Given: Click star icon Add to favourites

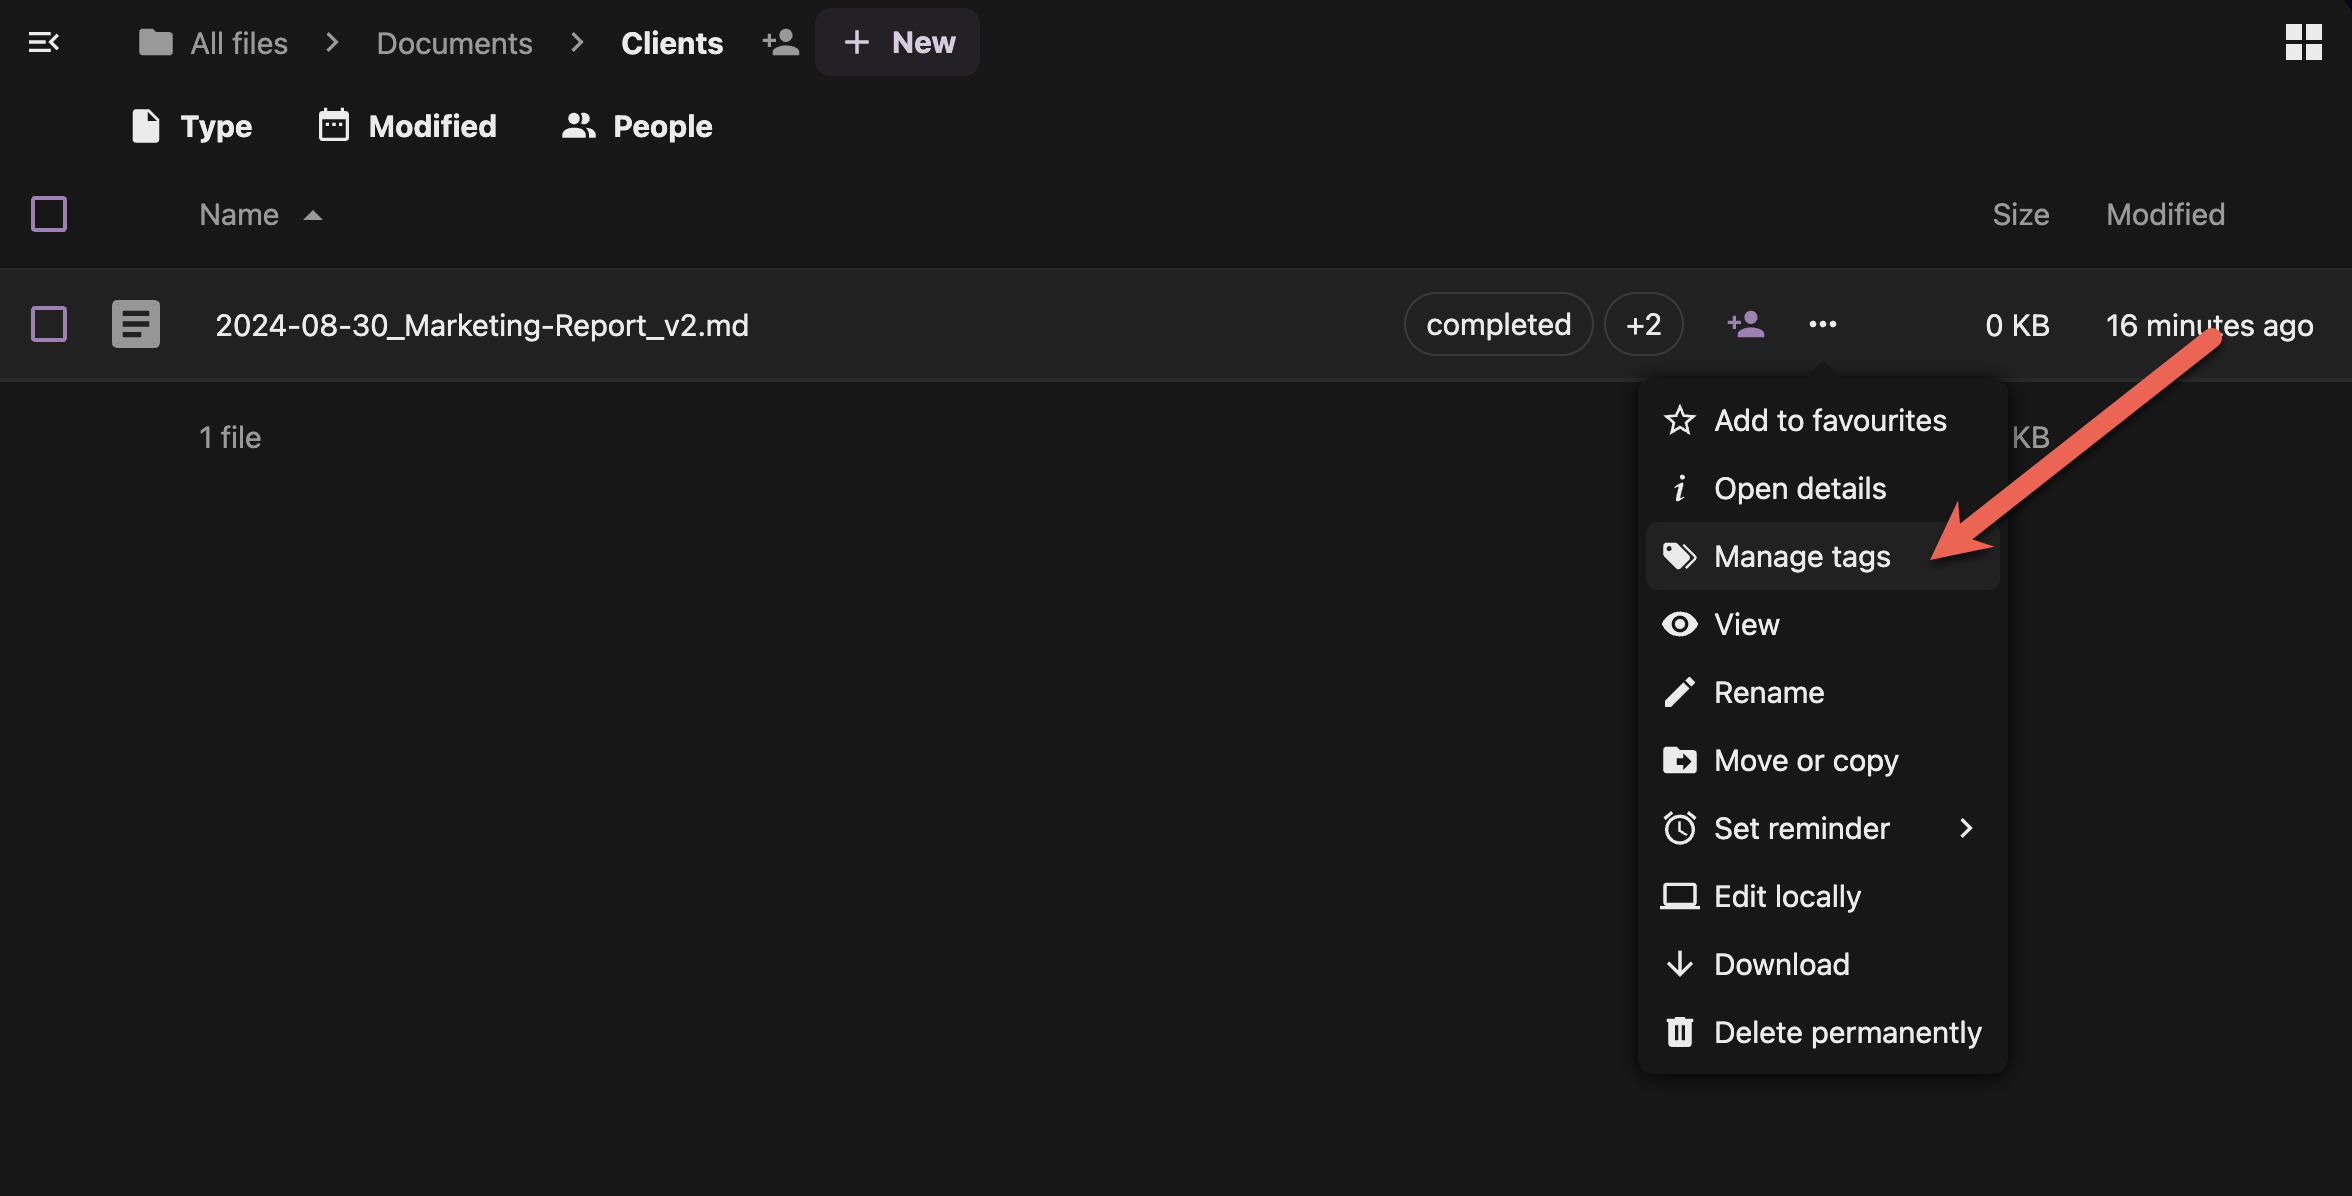Looking at the screenshot, I should pos(1680,420).
